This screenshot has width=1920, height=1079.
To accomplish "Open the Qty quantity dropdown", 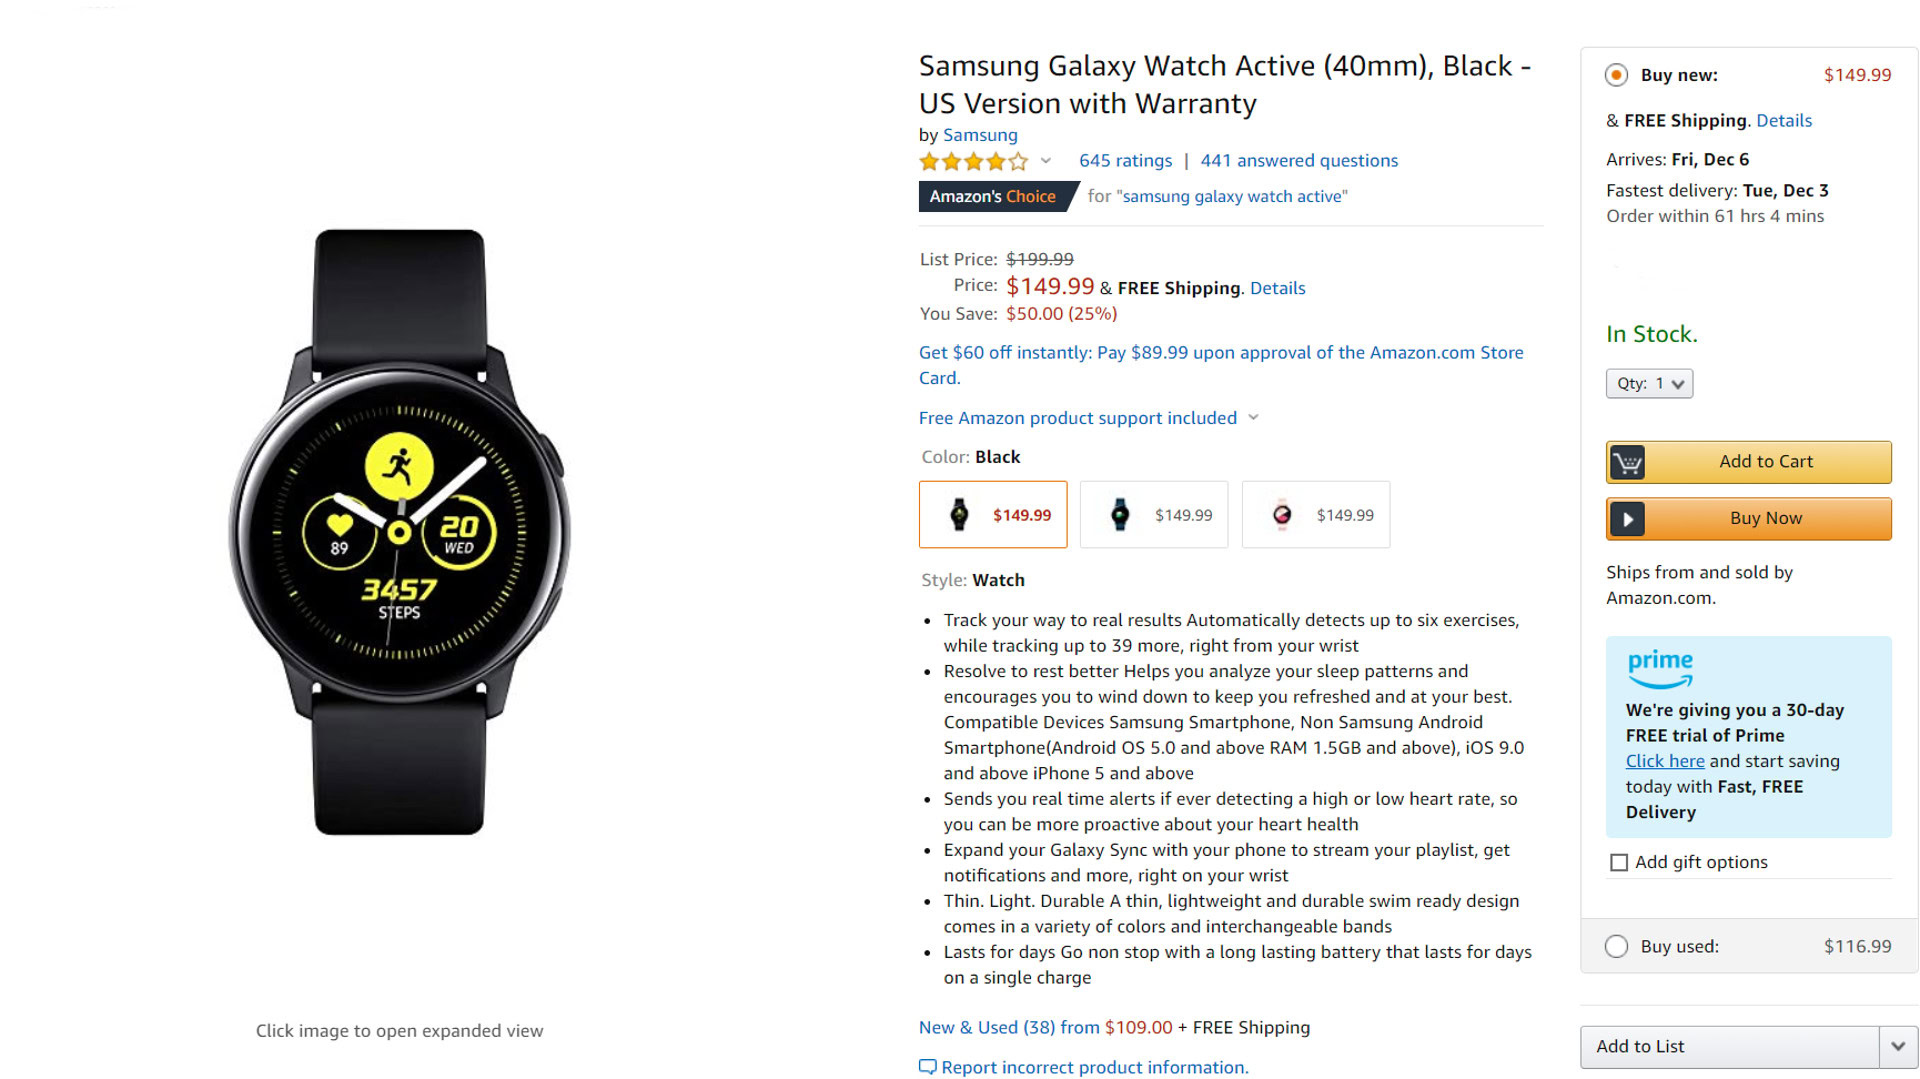I will point(1649,384).
